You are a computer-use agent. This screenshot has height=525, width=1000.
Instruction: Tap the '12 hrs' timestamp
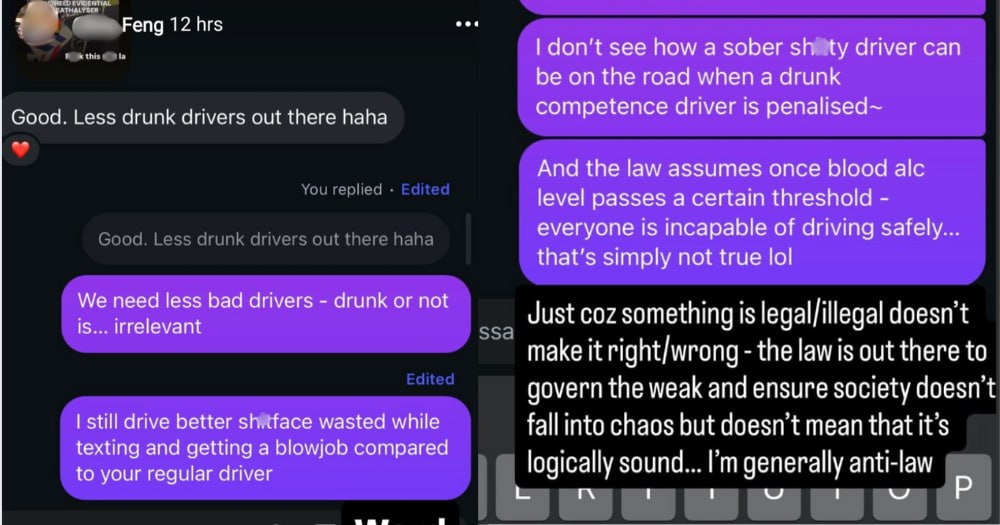[x=196, y=25]
